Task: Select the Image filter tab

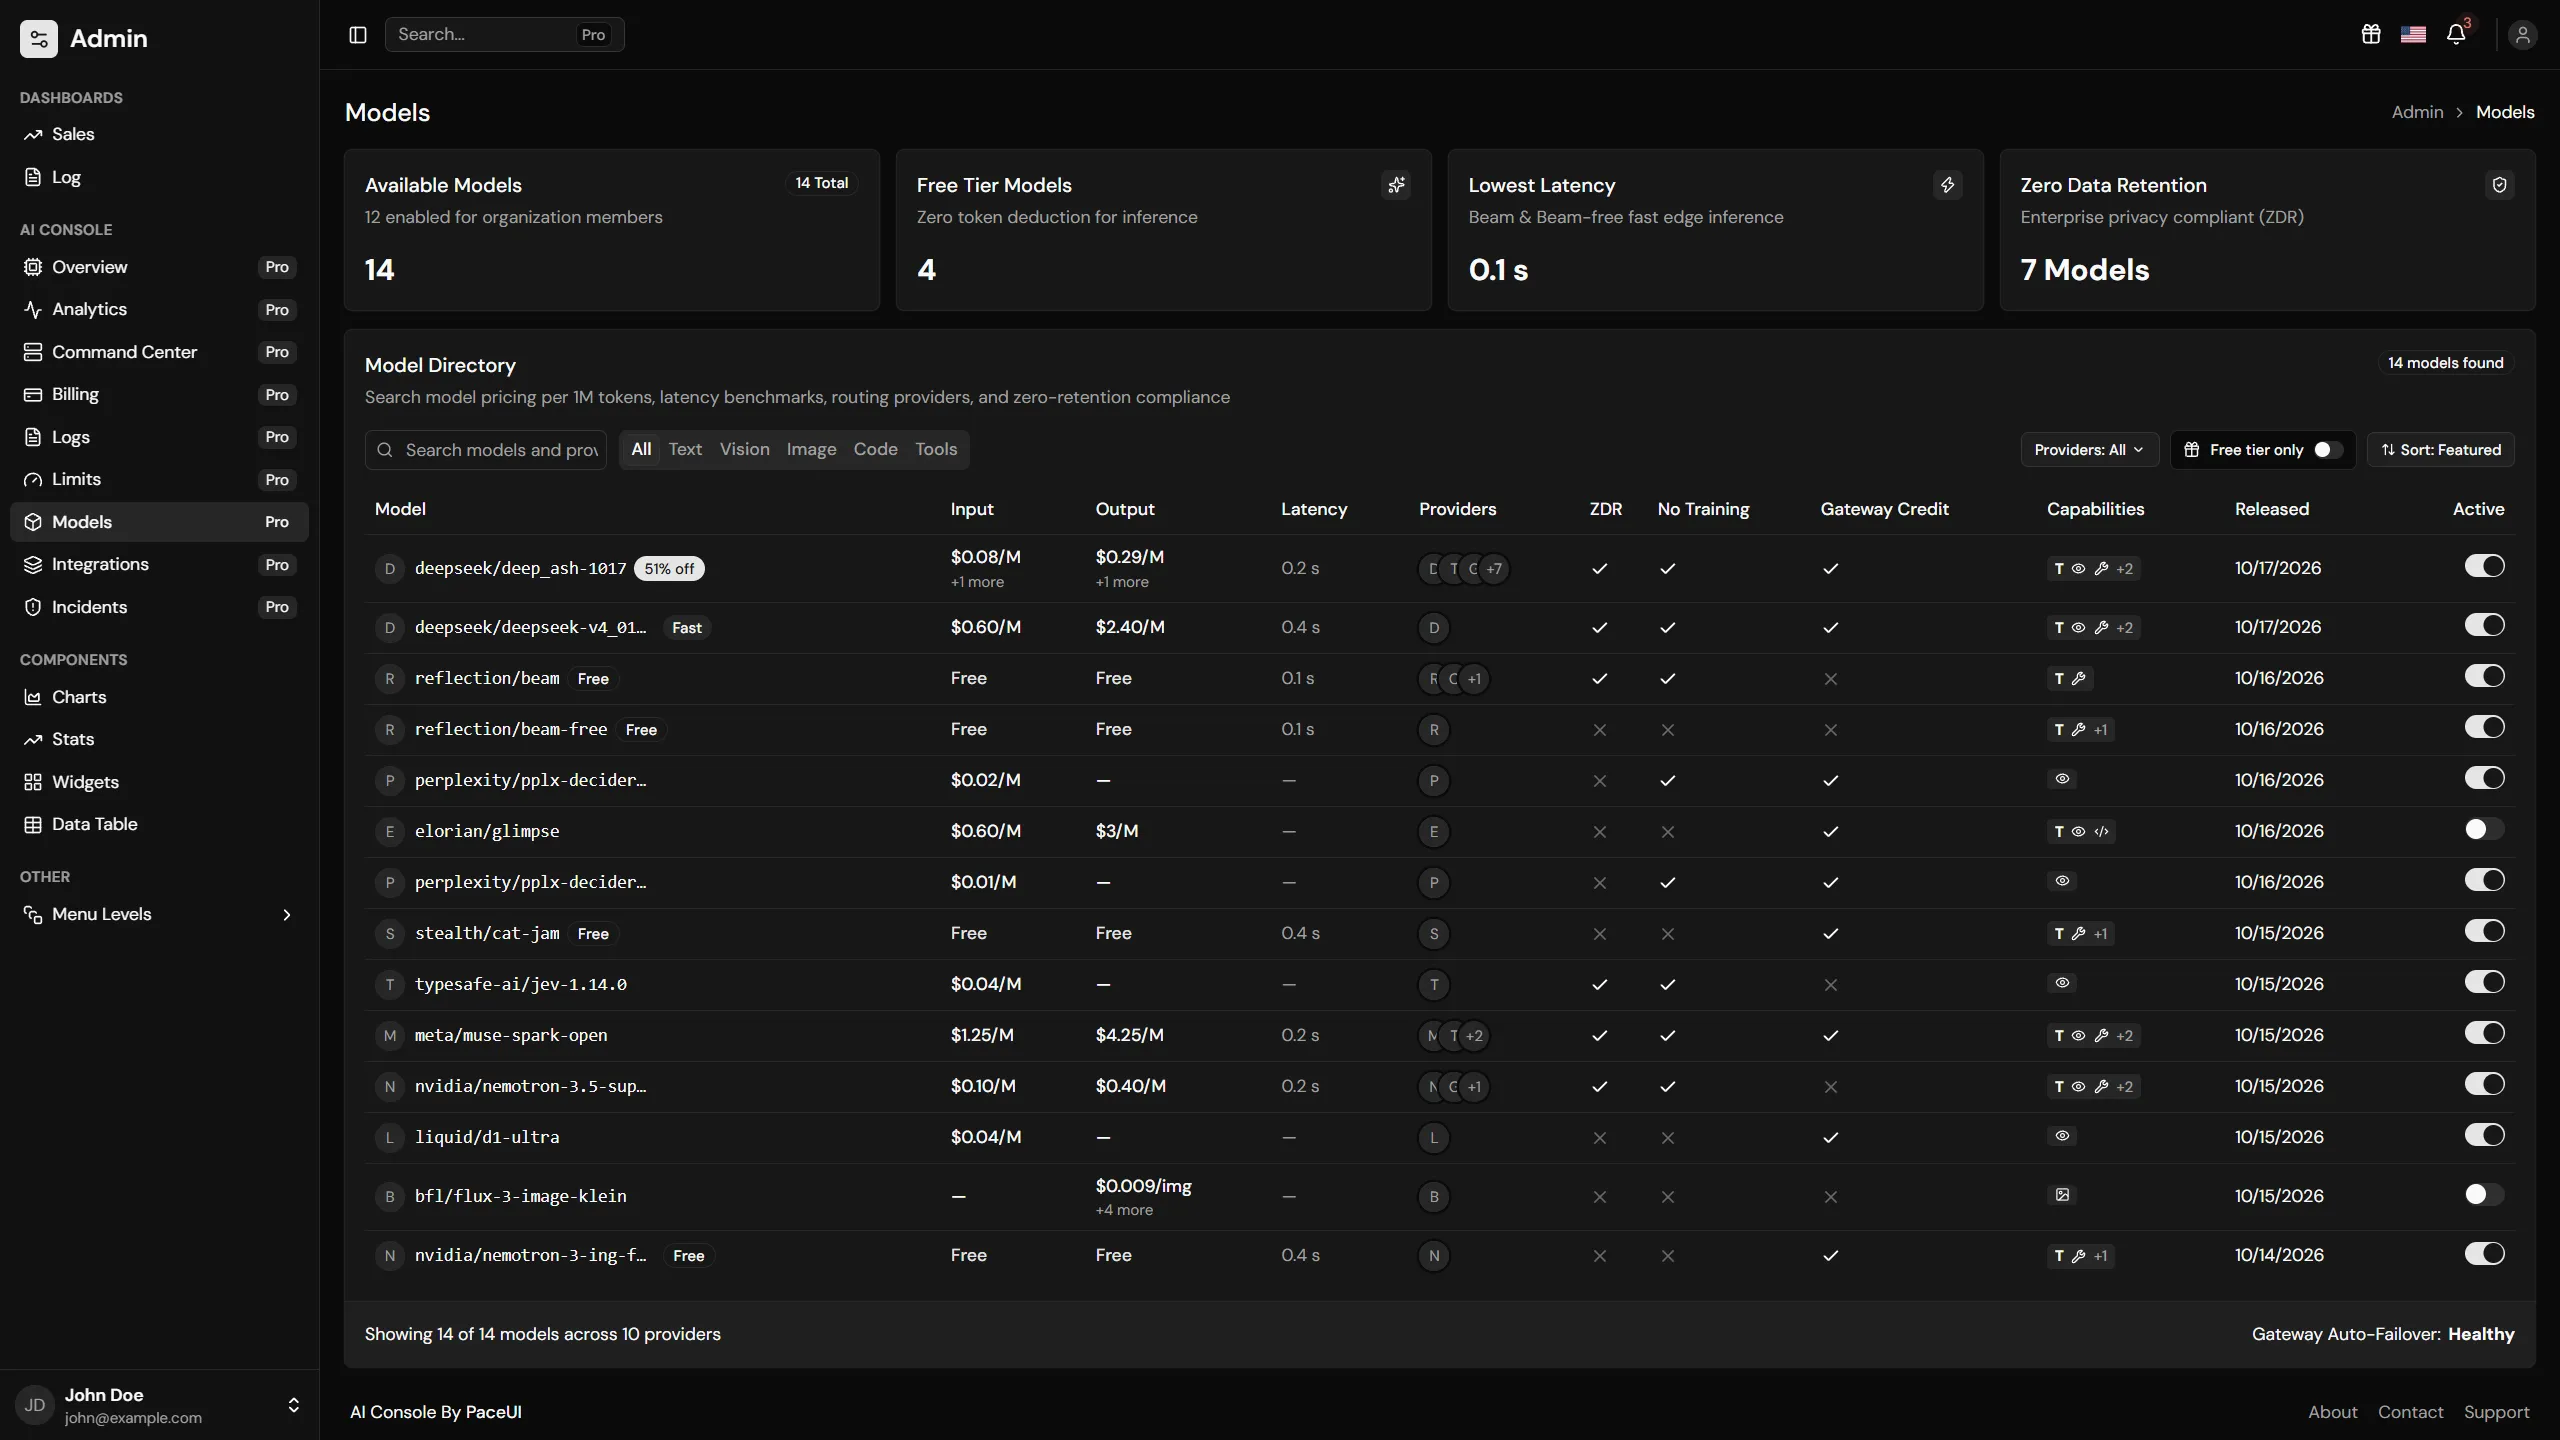Action: (x=811, y=449)
